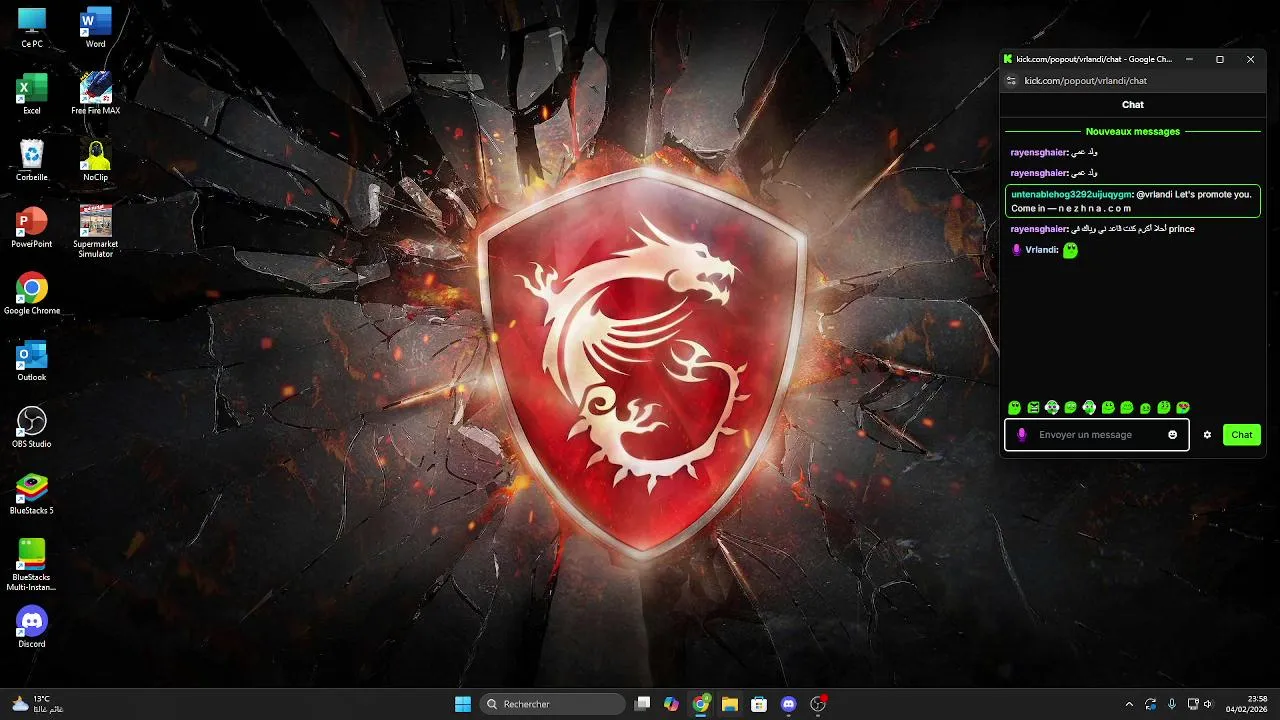Click the purple microphone badge in input
The height and width of the screenshot is (720, 1280).
[x=1021, y=435]
